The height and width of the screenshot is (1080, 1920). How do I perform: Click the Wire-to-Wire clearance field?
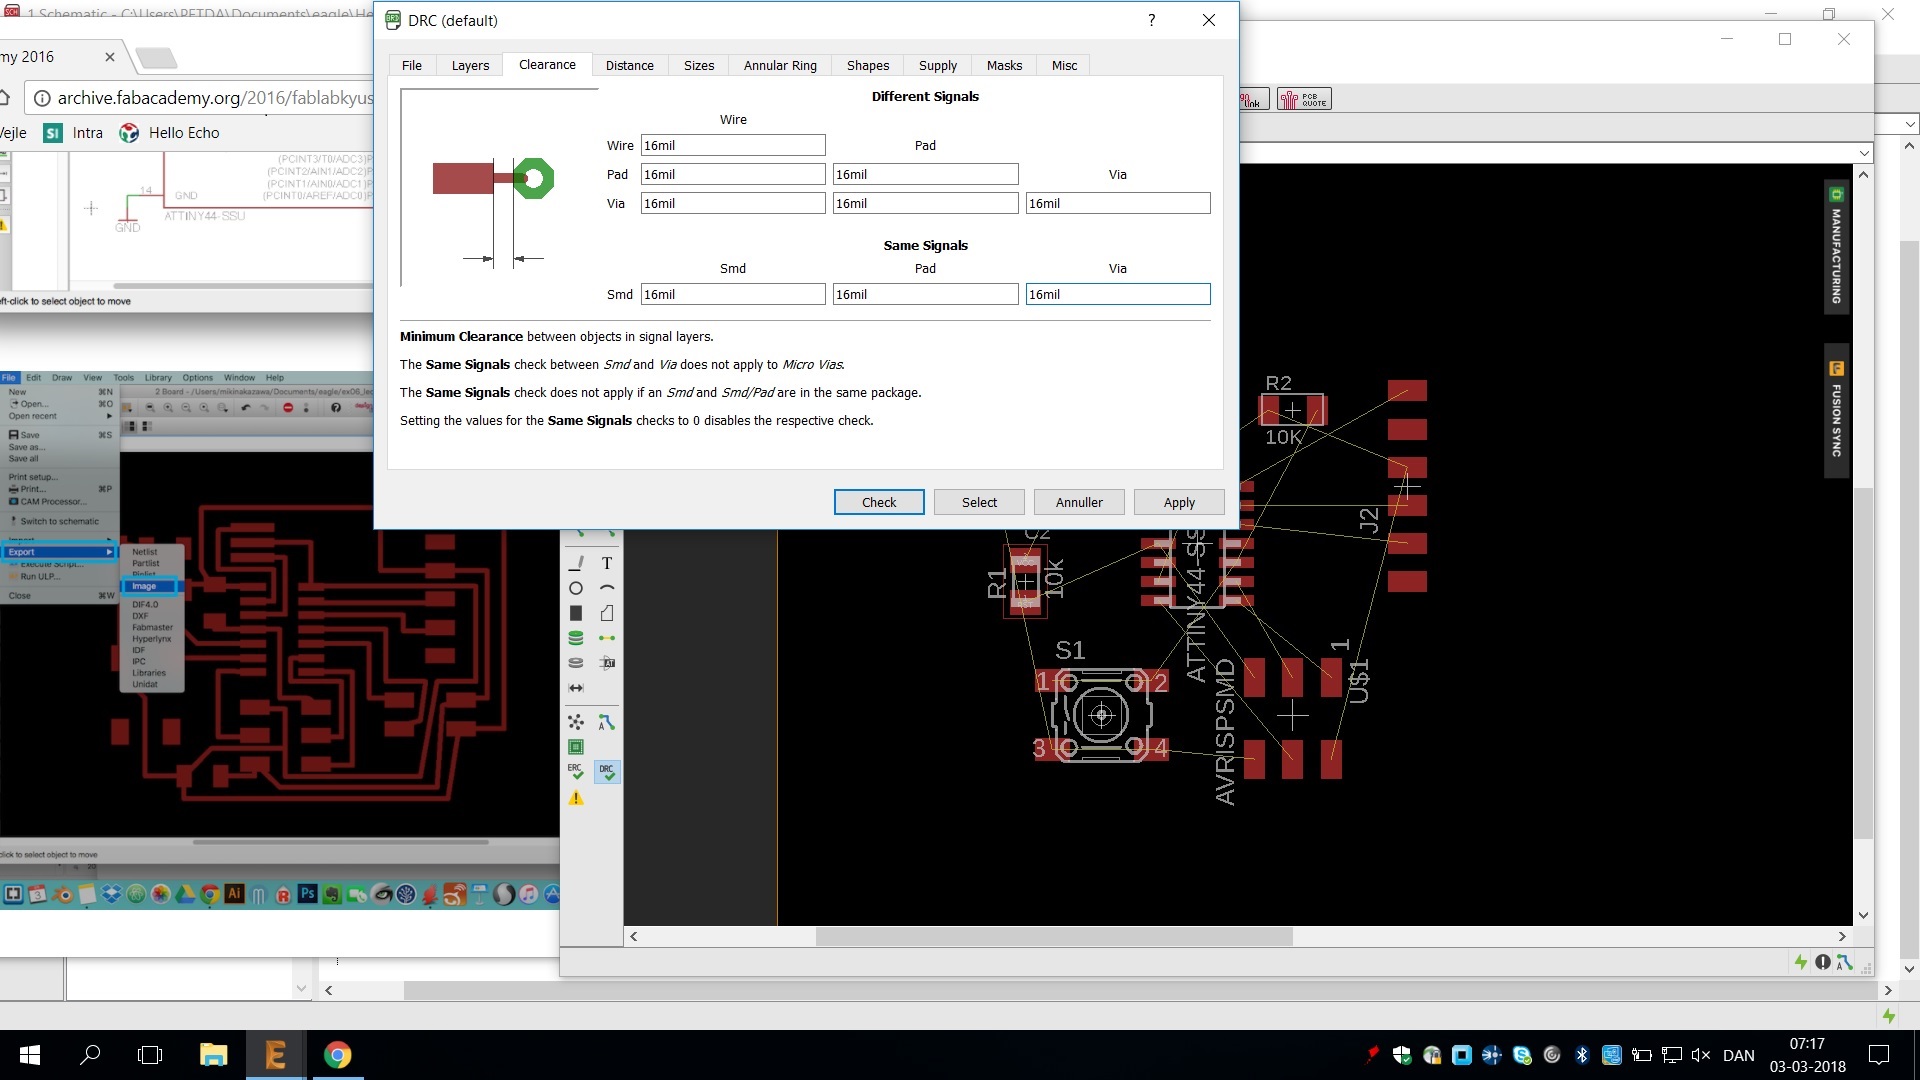732,145
